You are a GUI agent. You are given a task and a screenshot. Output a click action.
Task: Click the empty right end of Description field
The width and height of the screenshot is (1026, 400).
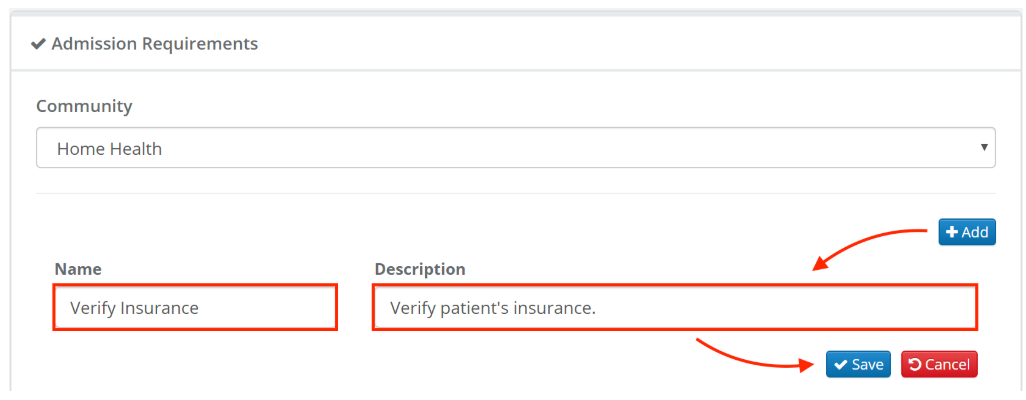pos(900,307)
